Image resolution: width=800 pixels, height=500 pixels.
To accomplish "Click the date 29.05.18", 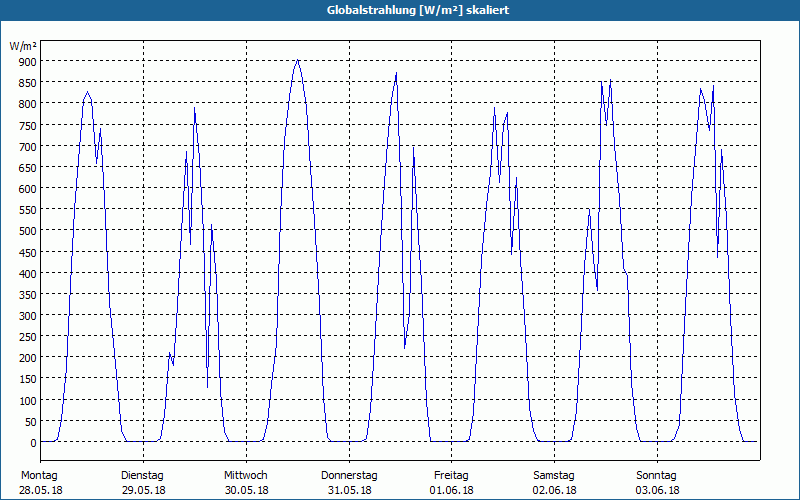I will coord(143,490).
